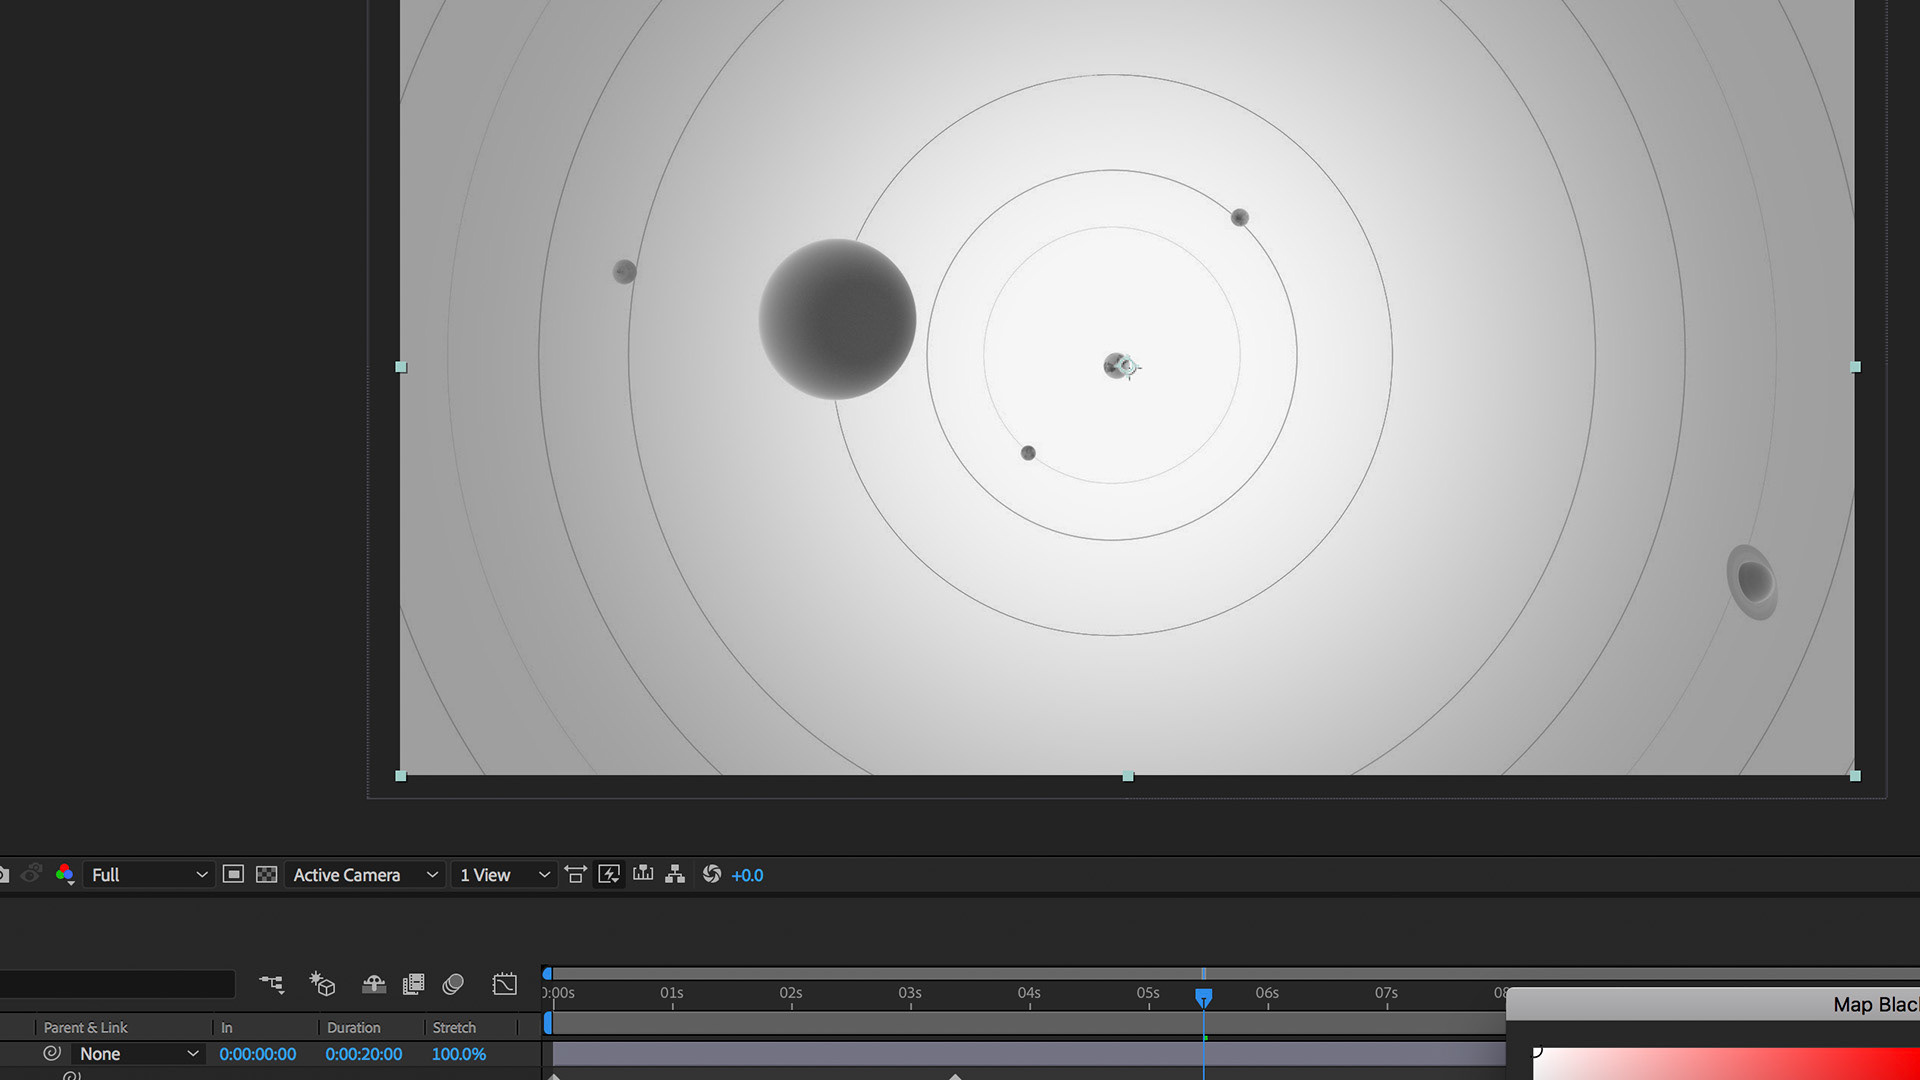Screen dimensions: 1920x1080
Task: Click the Duration column header
Action: pyautogui.click(x=353, y=1027)
